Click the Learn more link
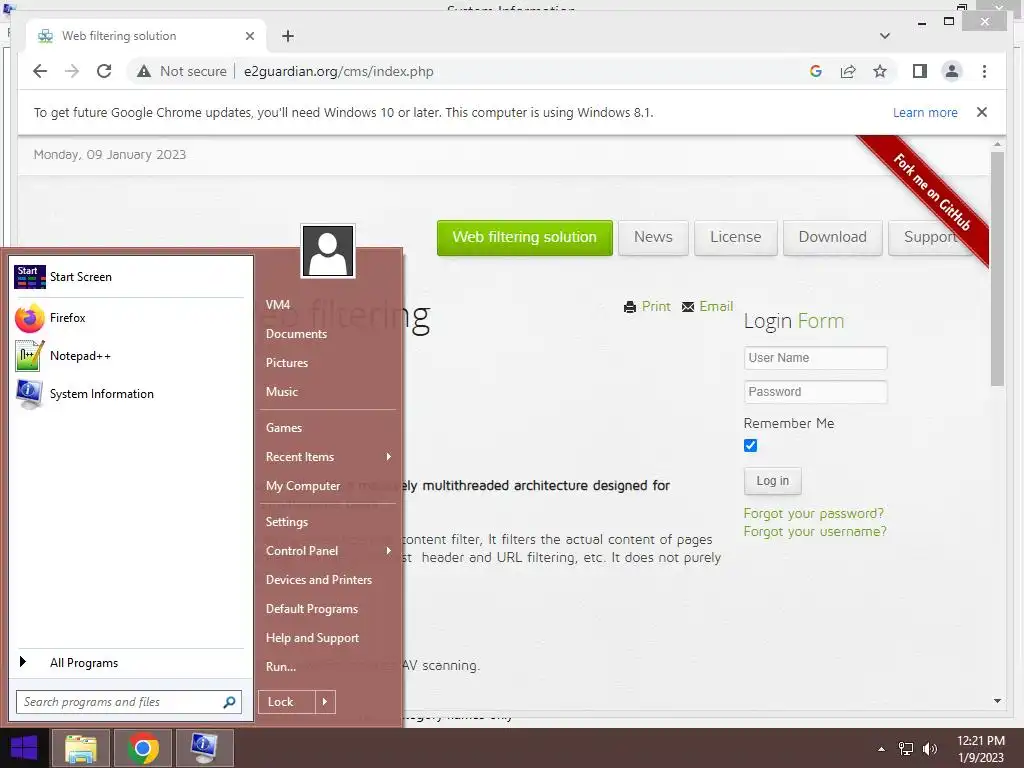This screenshot has width=1024, height=768. click(x=925, y=112)
